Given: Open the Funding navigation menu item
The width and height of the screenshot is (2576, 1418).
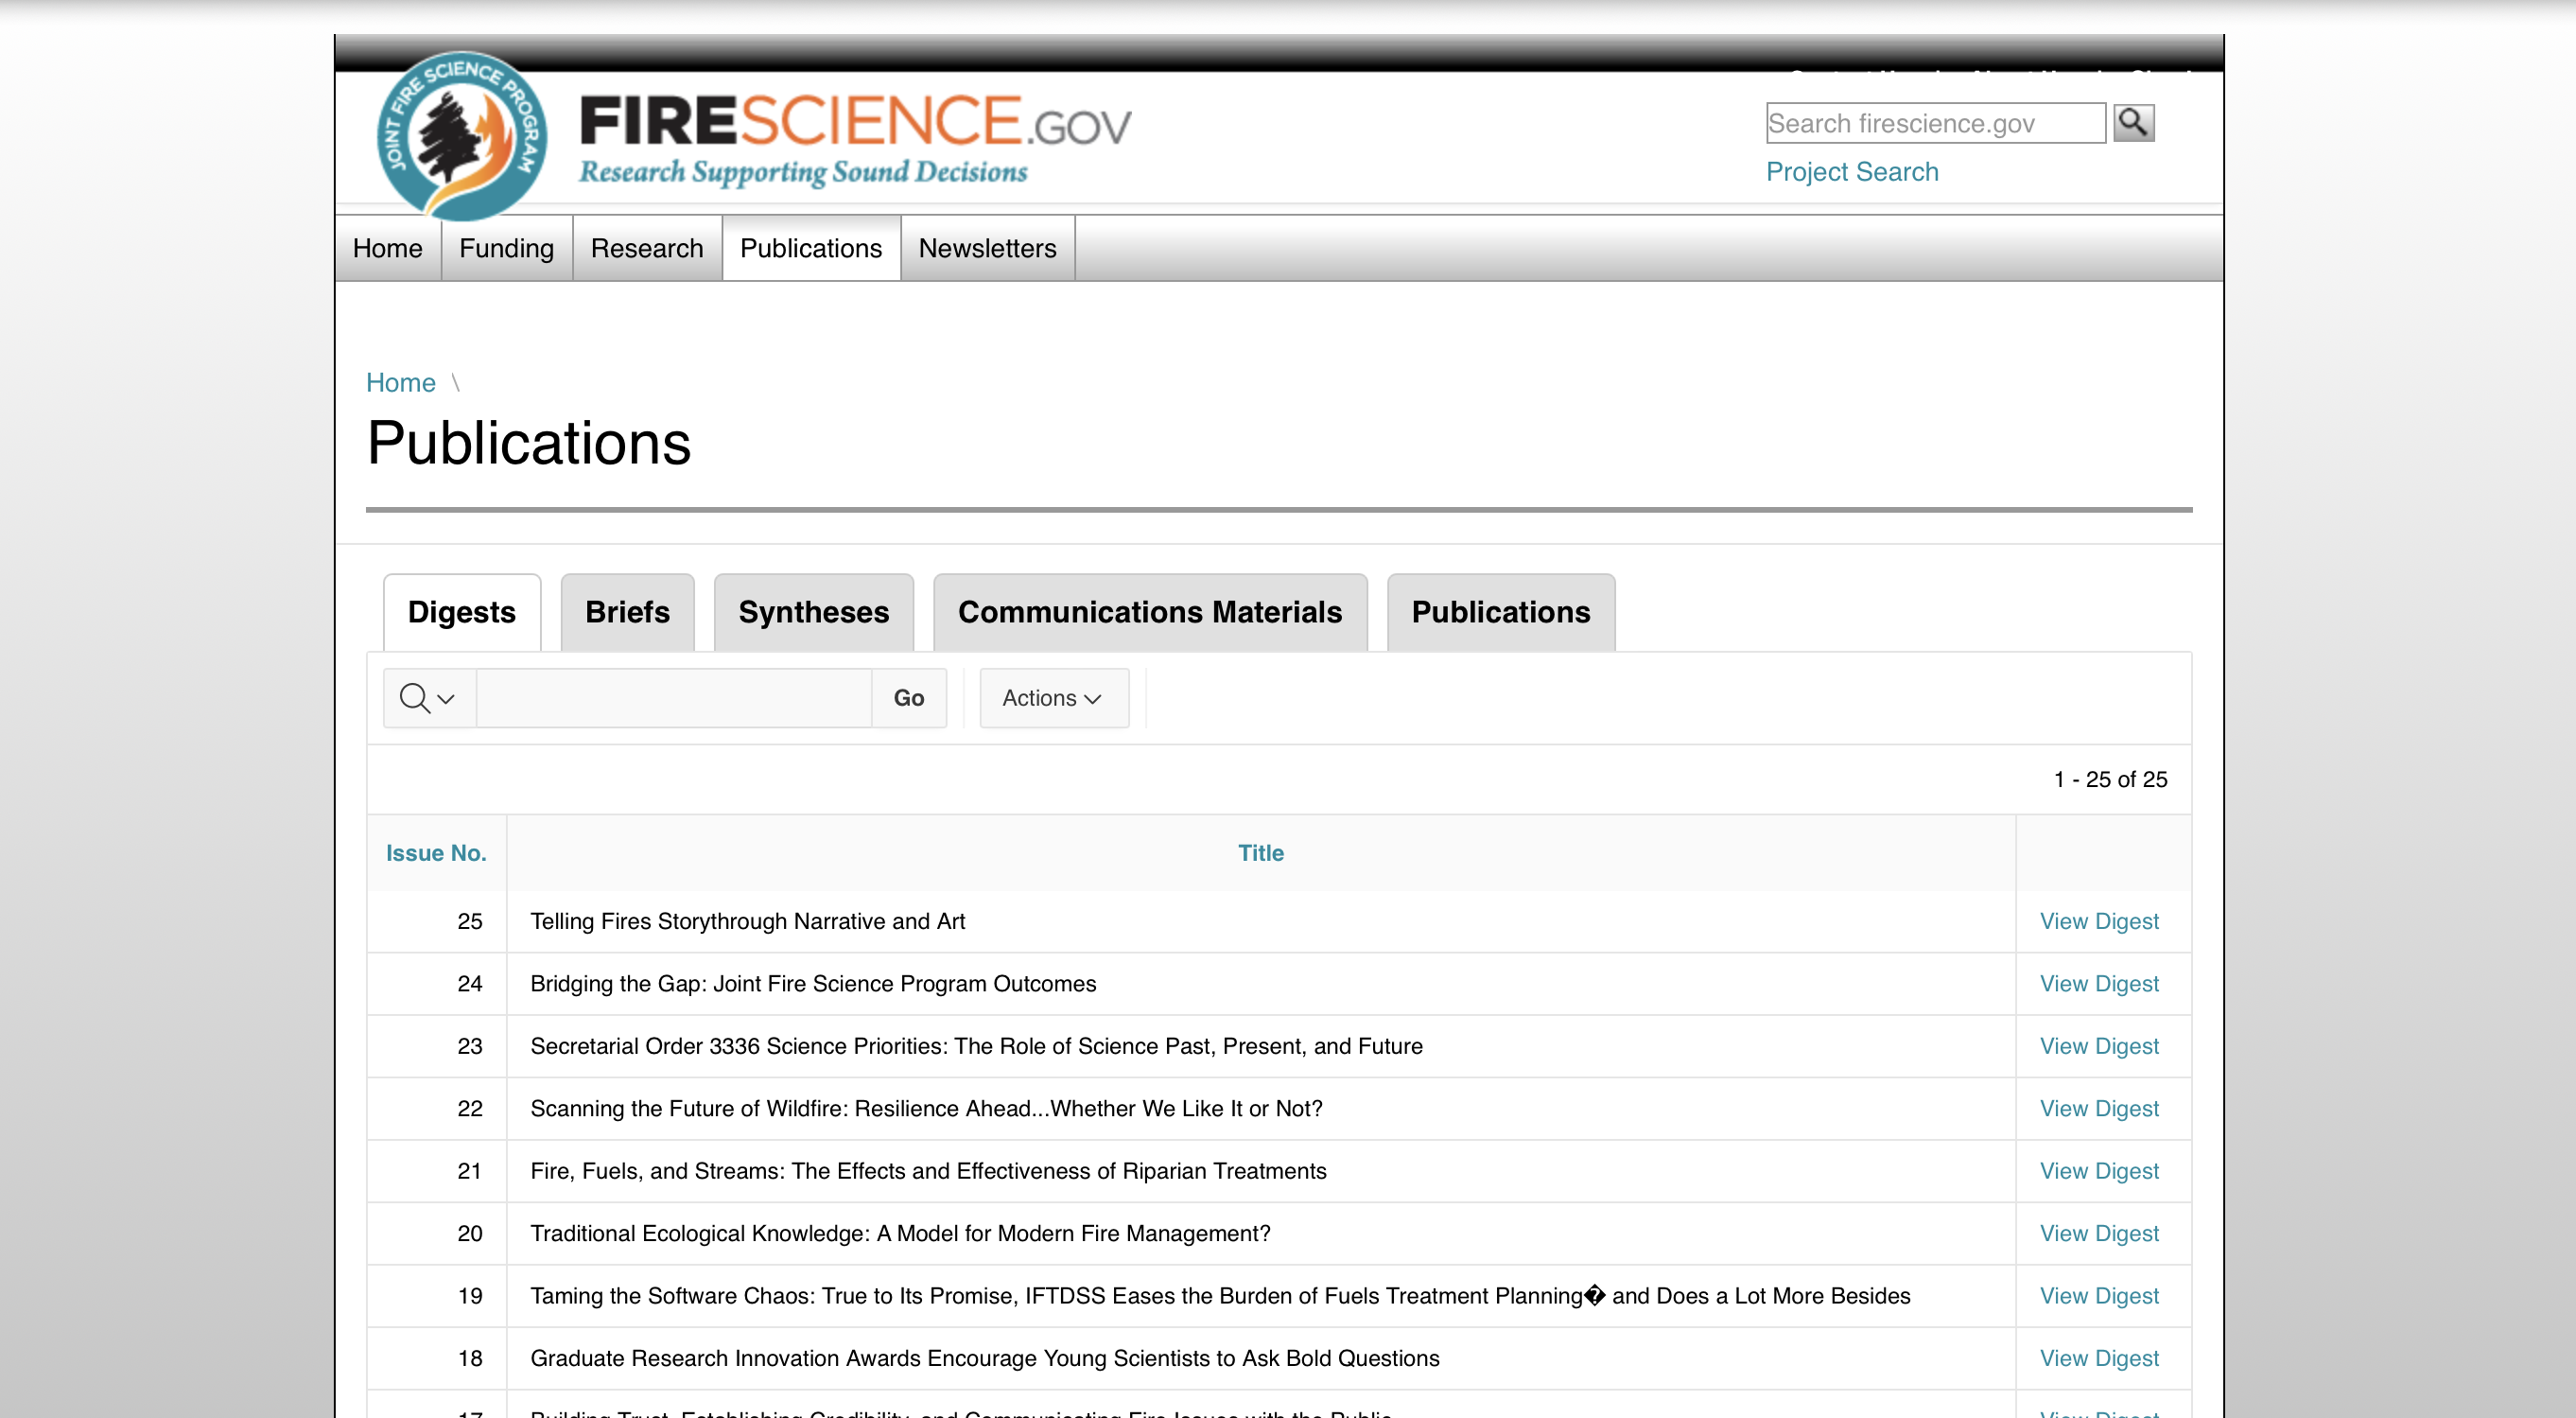Looking at the screenshot, I should 506,248.
